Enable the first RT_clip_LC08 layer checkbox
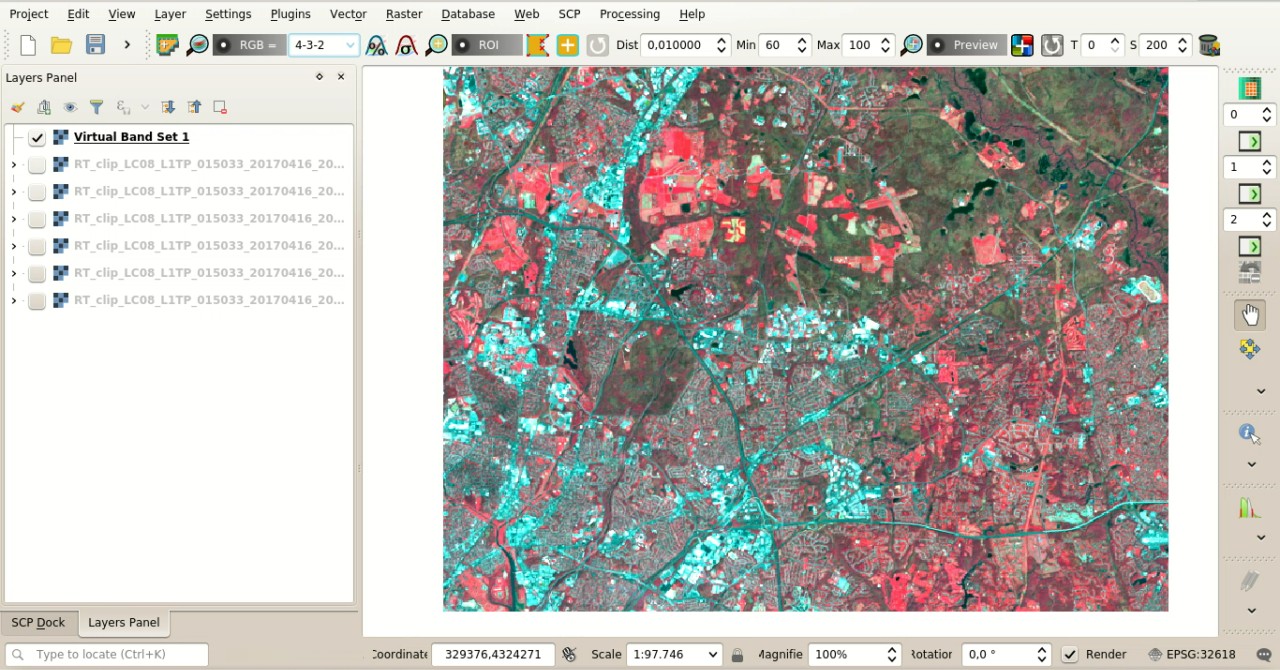 (x=37, y=164)
